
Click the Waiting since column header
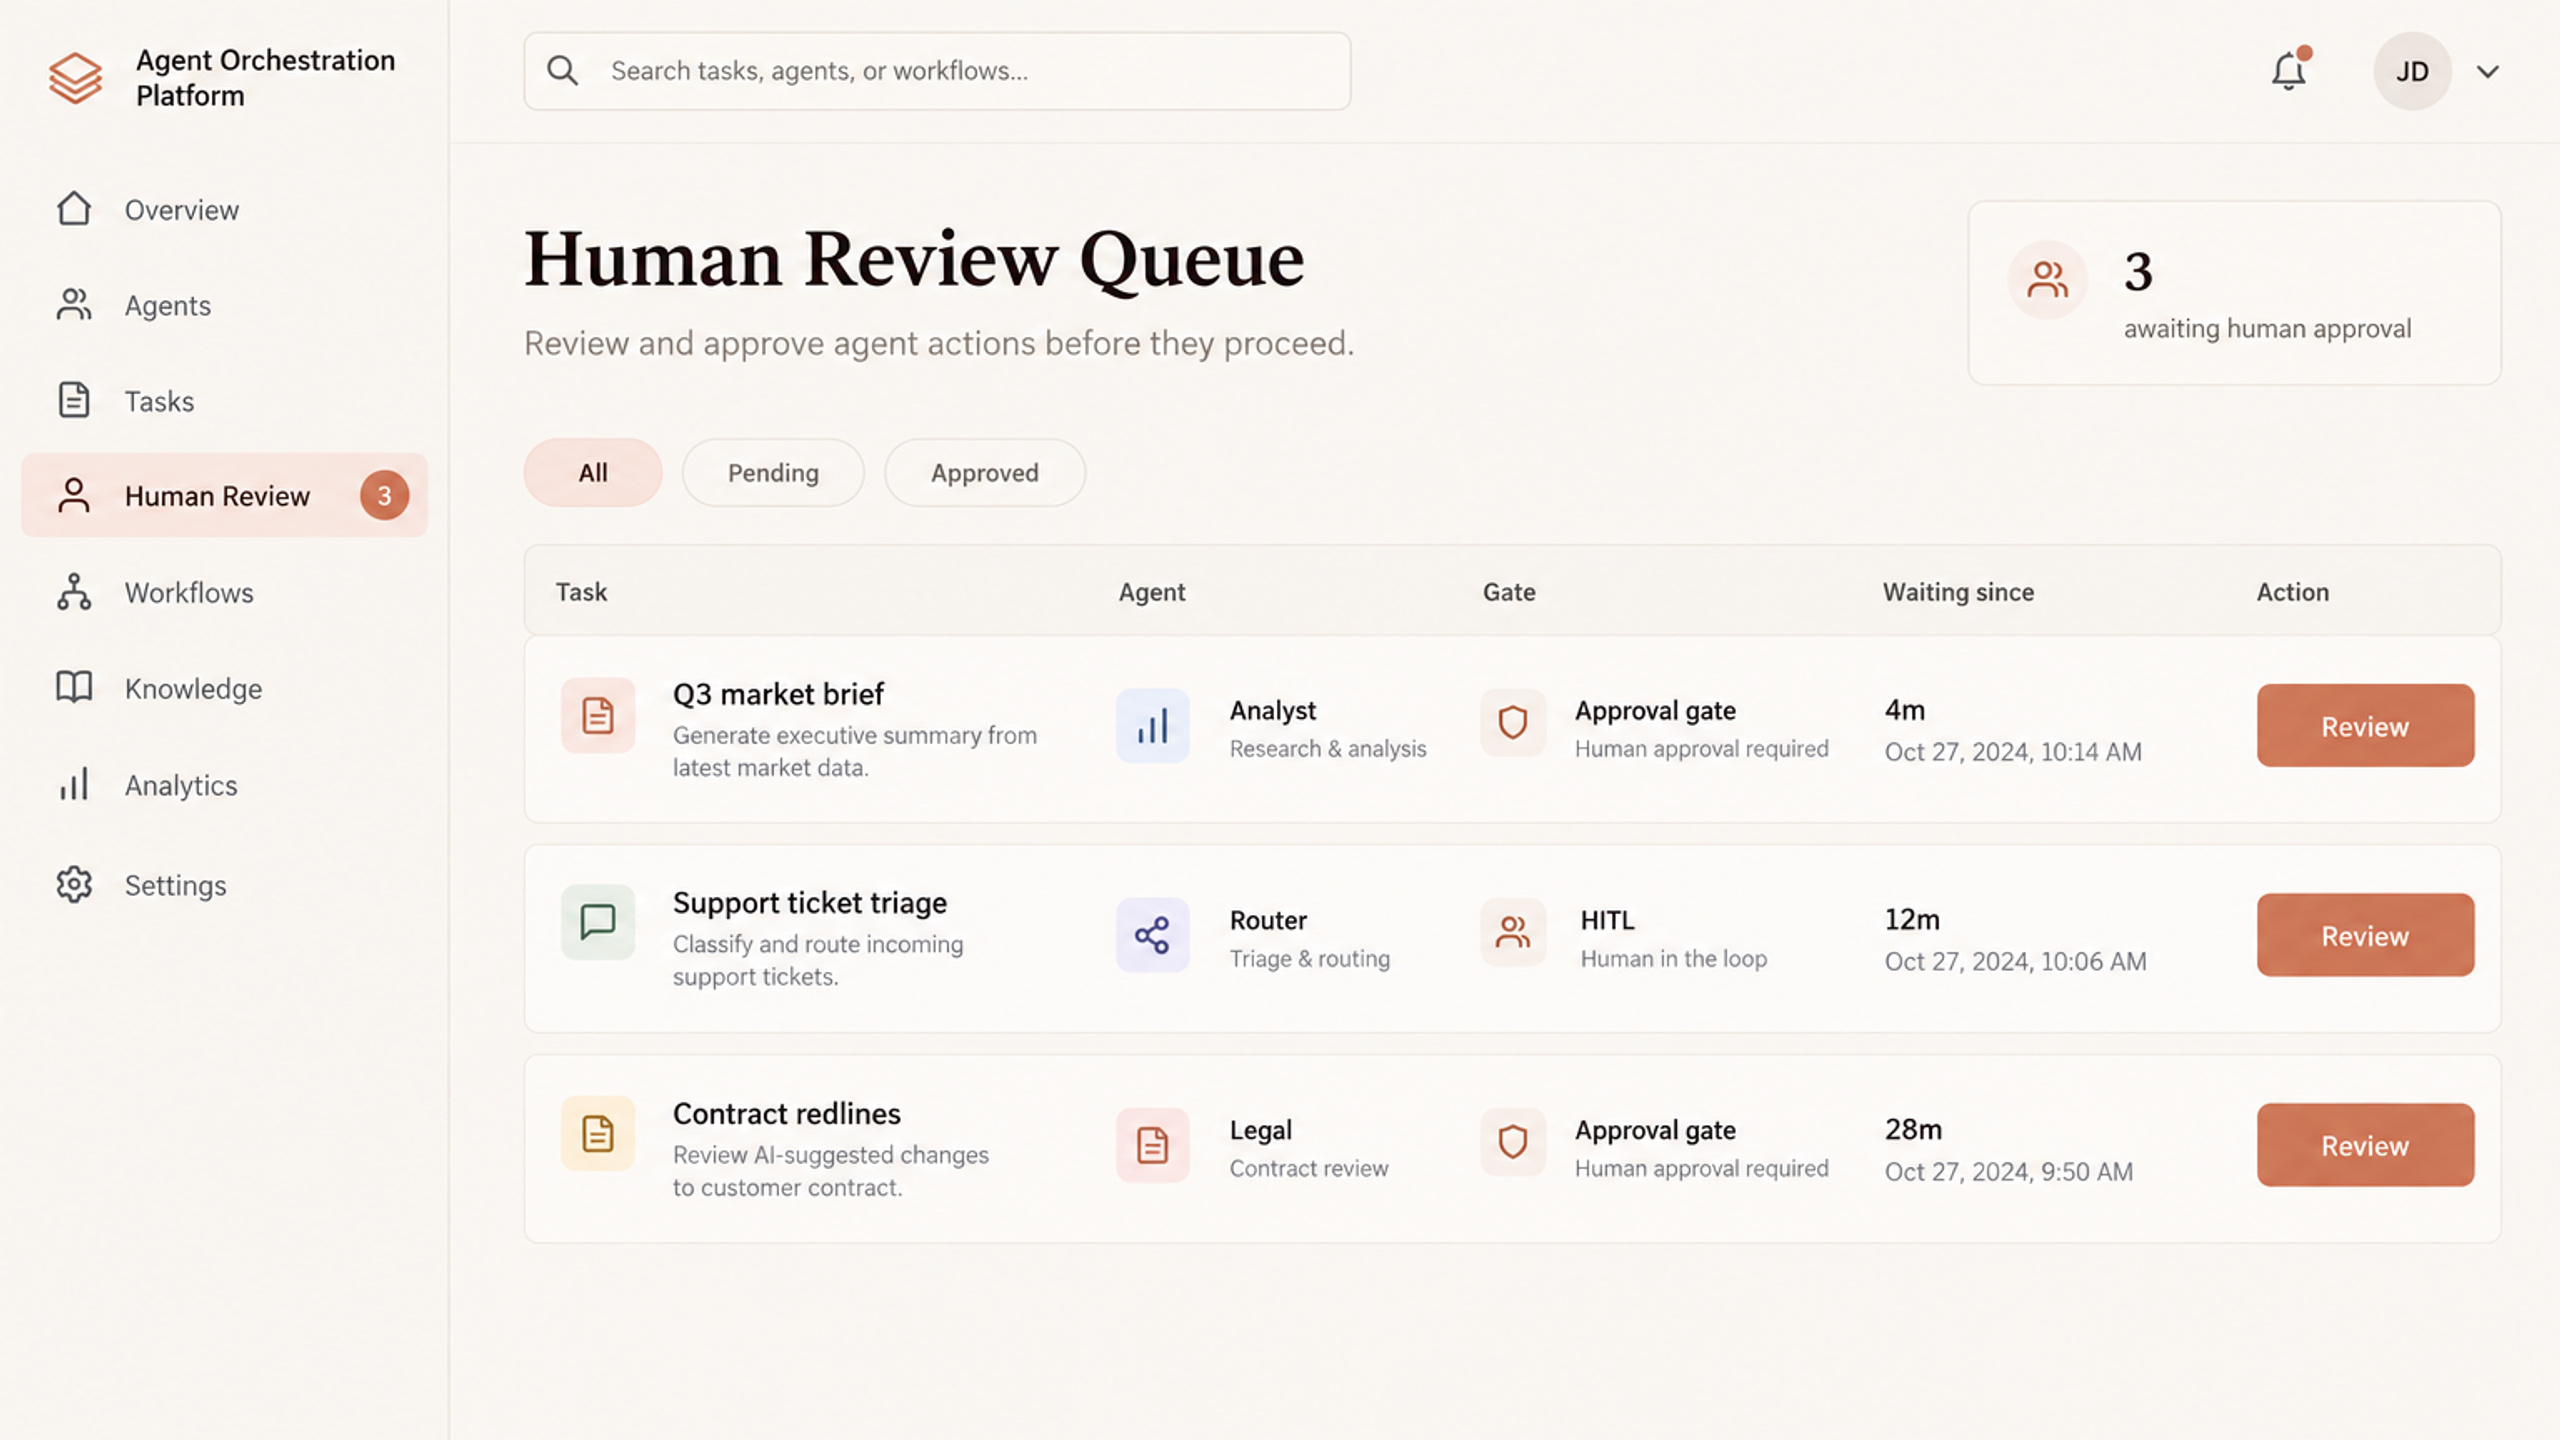click(x=1958, y=592)
